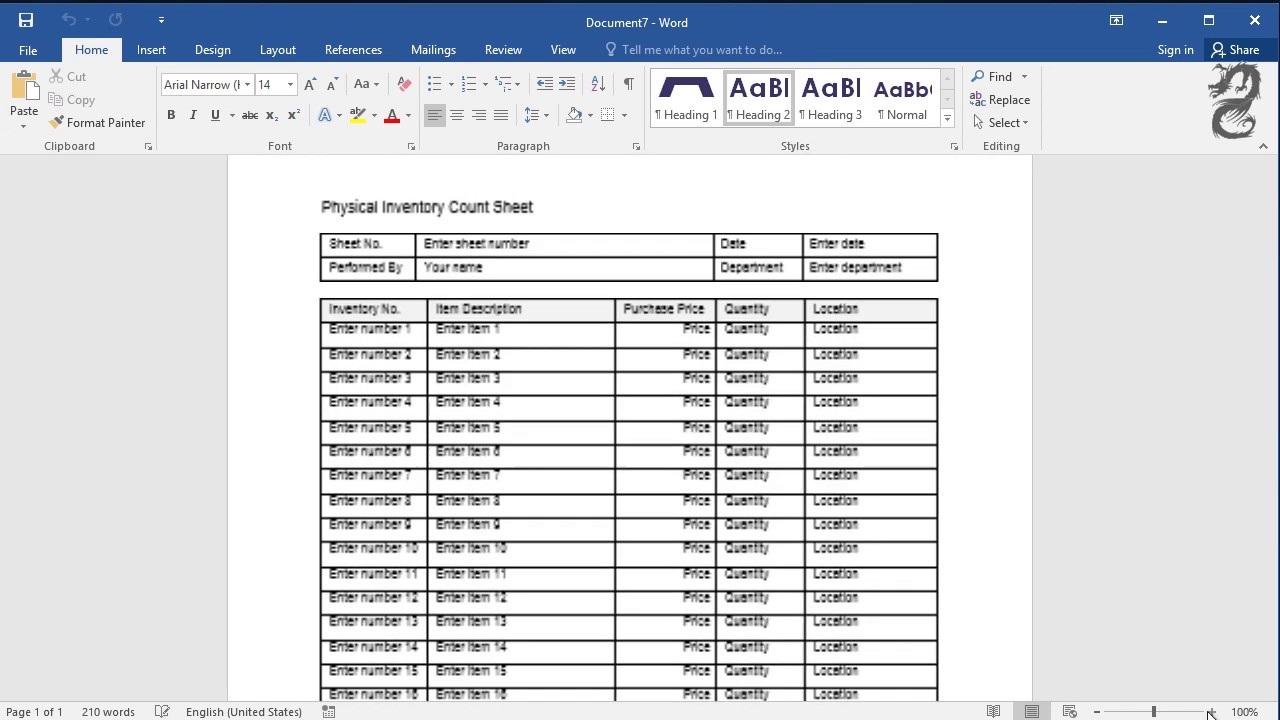Viewport: 1280px width, 720px height.
Task: Open the Review tab
Action: click(x=503, y=50)
